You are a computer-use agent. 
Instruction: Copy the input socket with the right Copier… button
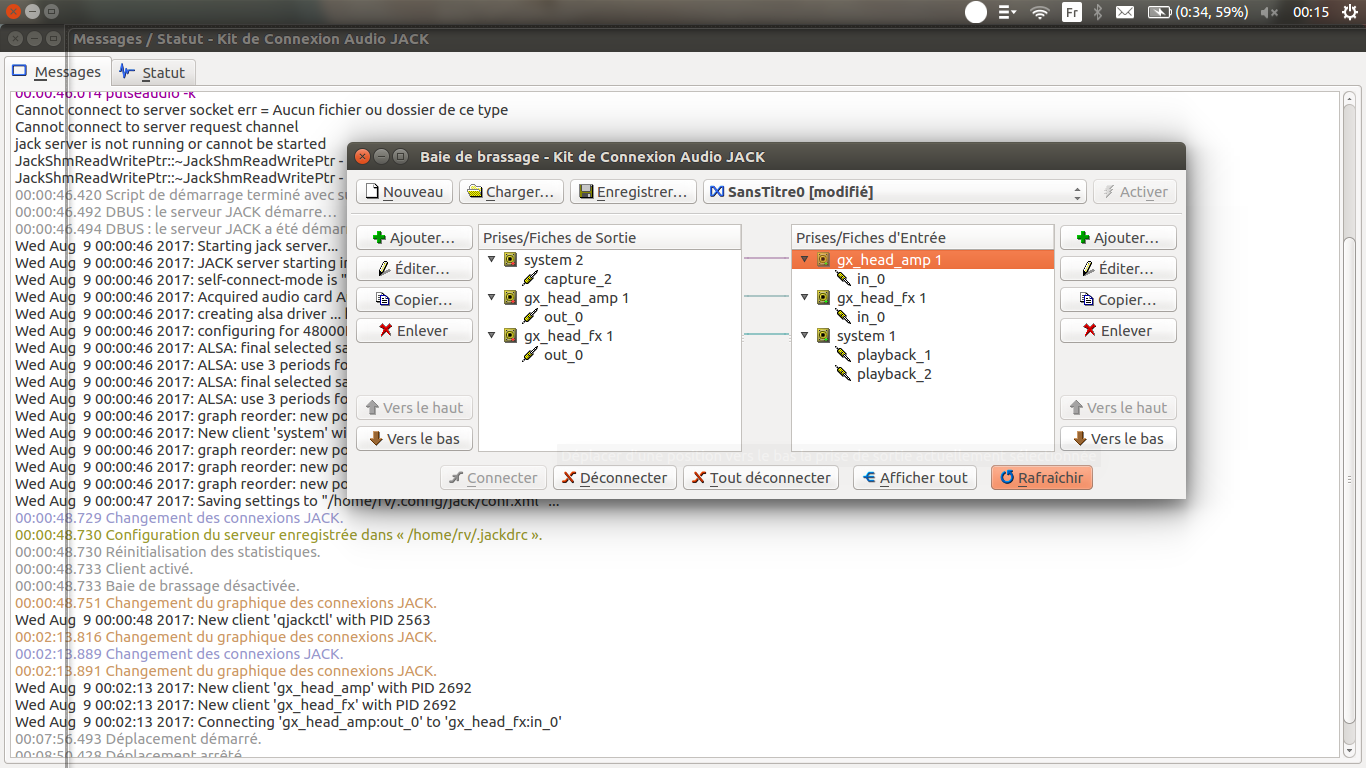1119,300
